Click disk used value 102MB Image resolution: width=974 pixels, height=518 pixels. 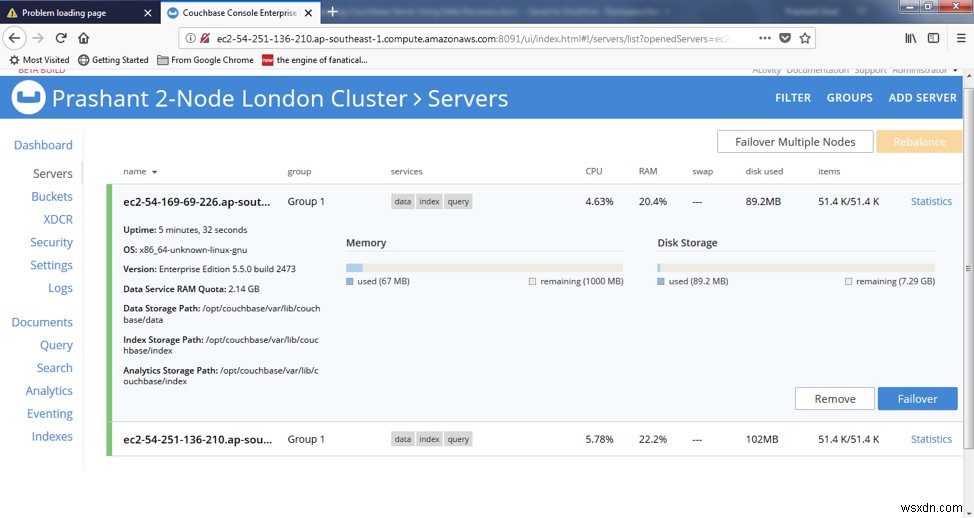(x=762, y=439)
